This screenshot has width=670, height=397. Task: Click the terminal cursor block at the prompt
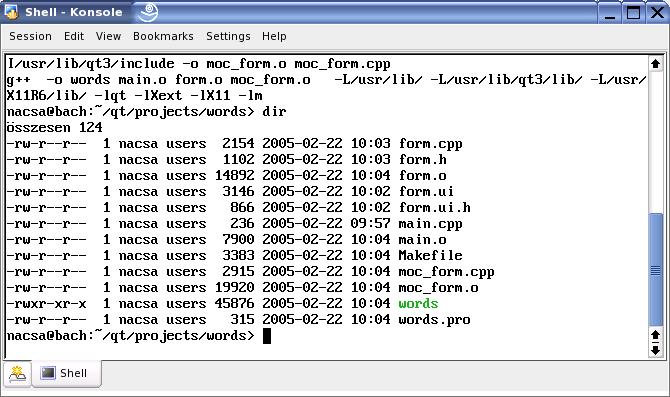tap(267, 336)
